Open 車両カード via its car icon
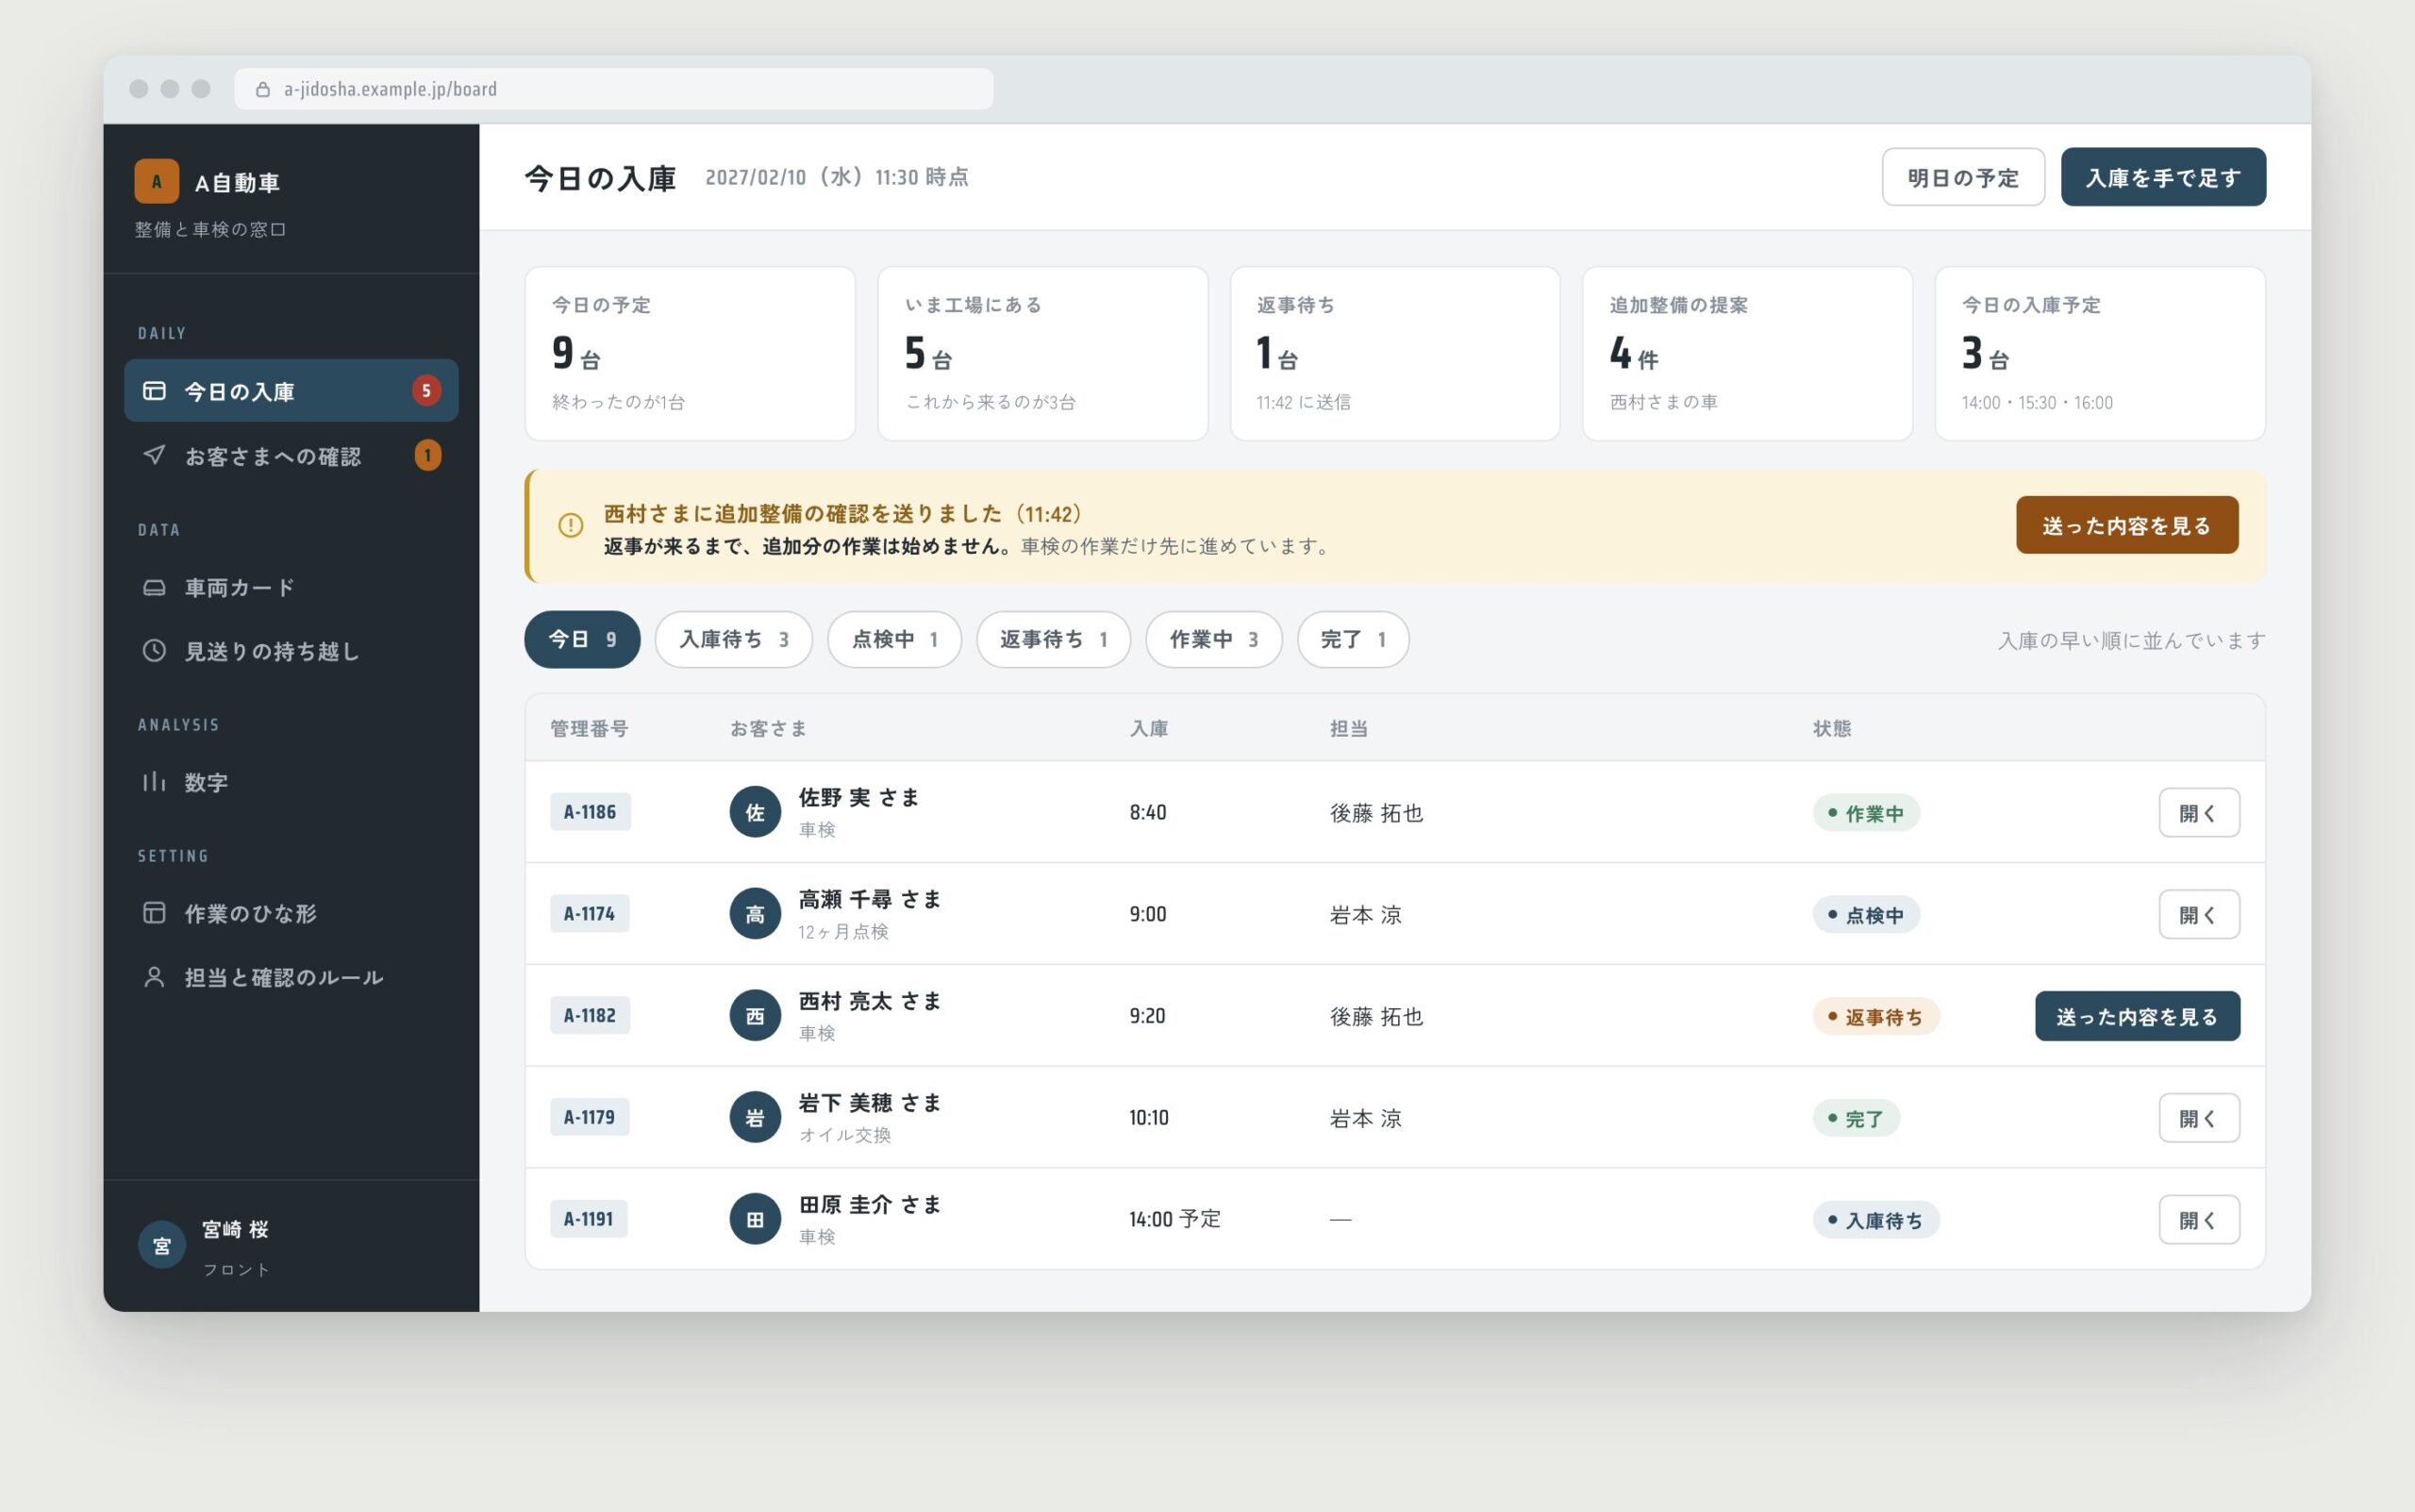 point(154,587)
